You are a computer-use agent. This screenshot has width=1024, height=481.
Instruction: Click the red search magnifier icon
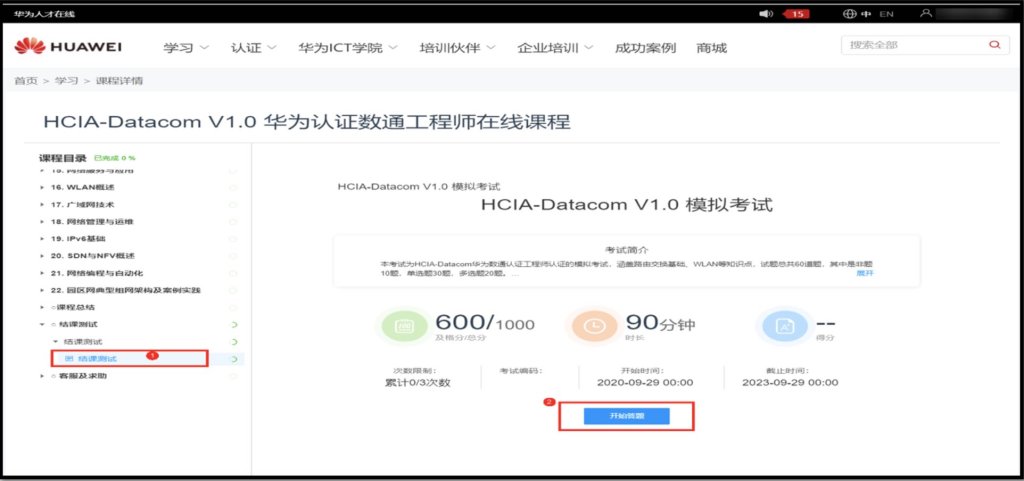[993, 45]
